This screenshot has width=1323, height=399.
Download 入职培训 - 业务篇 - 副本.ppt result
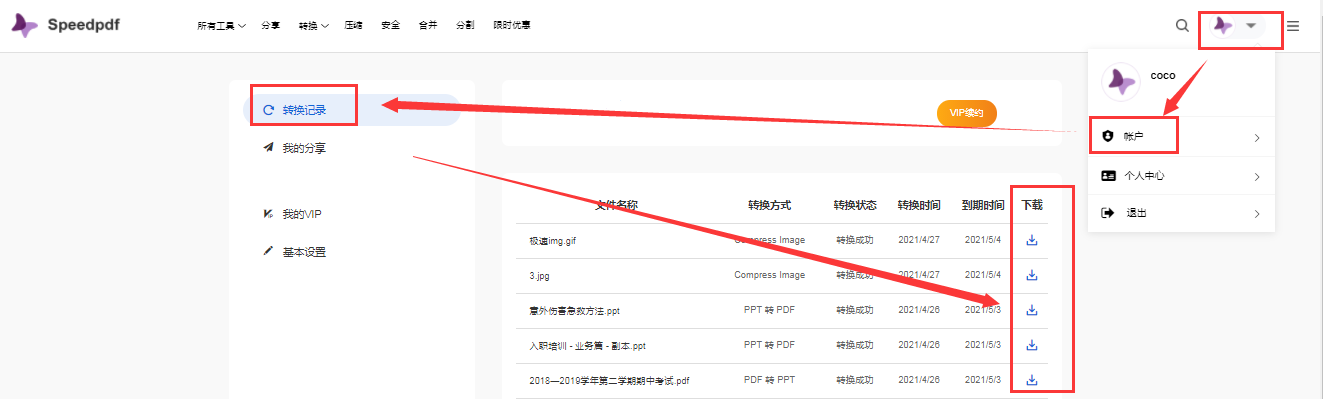tap(1032, 345)
